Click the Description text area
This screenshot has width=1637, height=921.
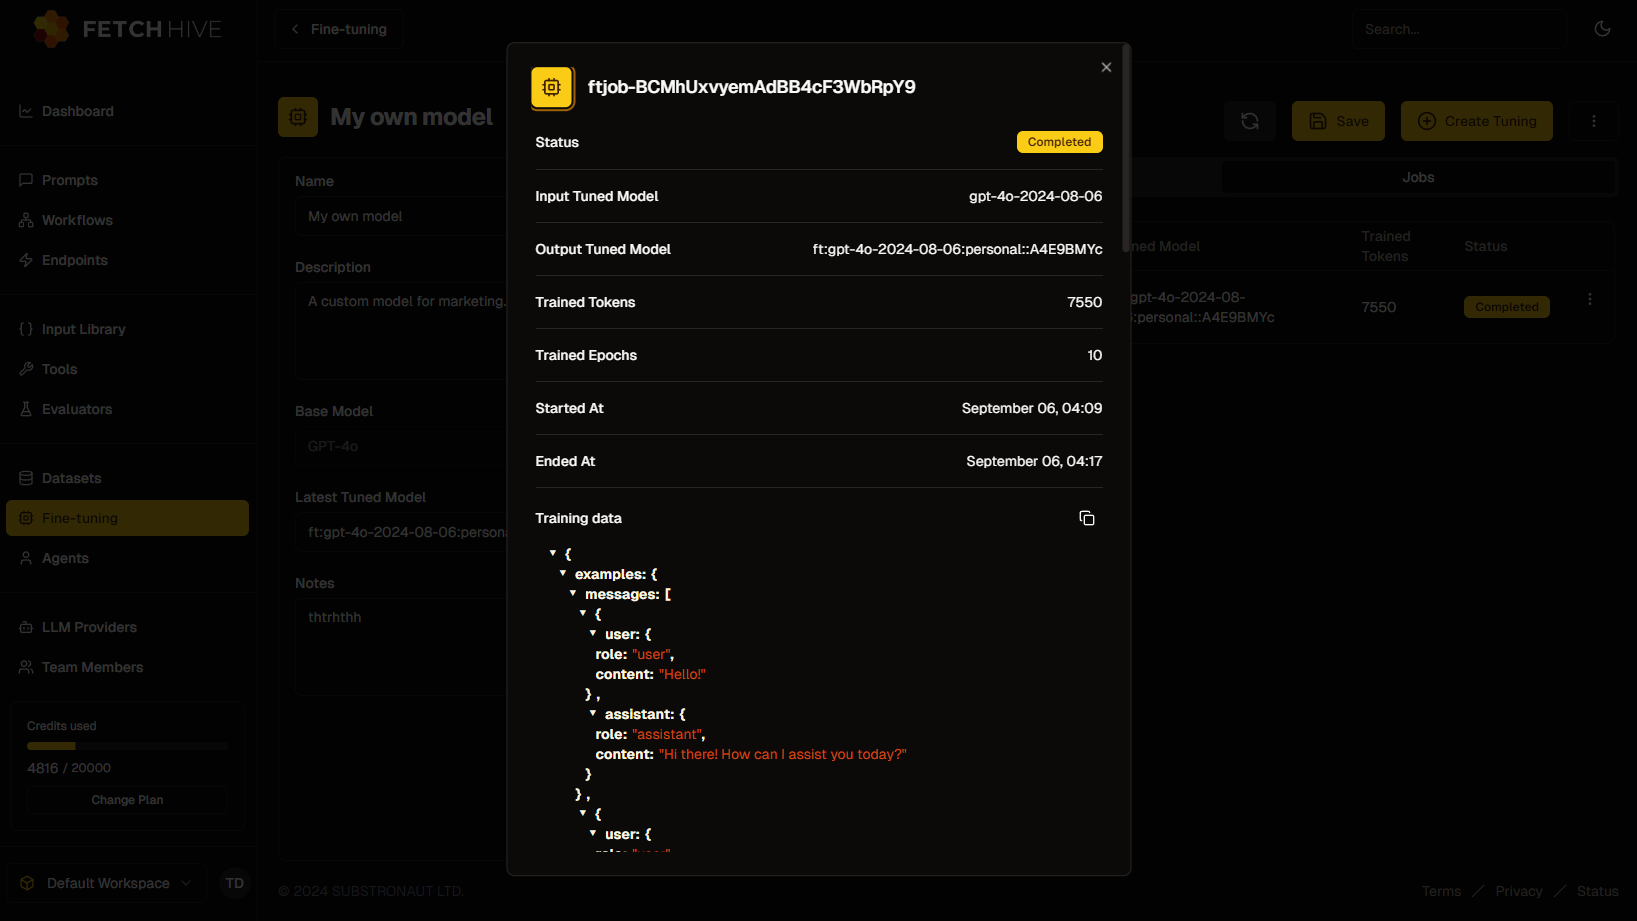[x=400, y=331]
